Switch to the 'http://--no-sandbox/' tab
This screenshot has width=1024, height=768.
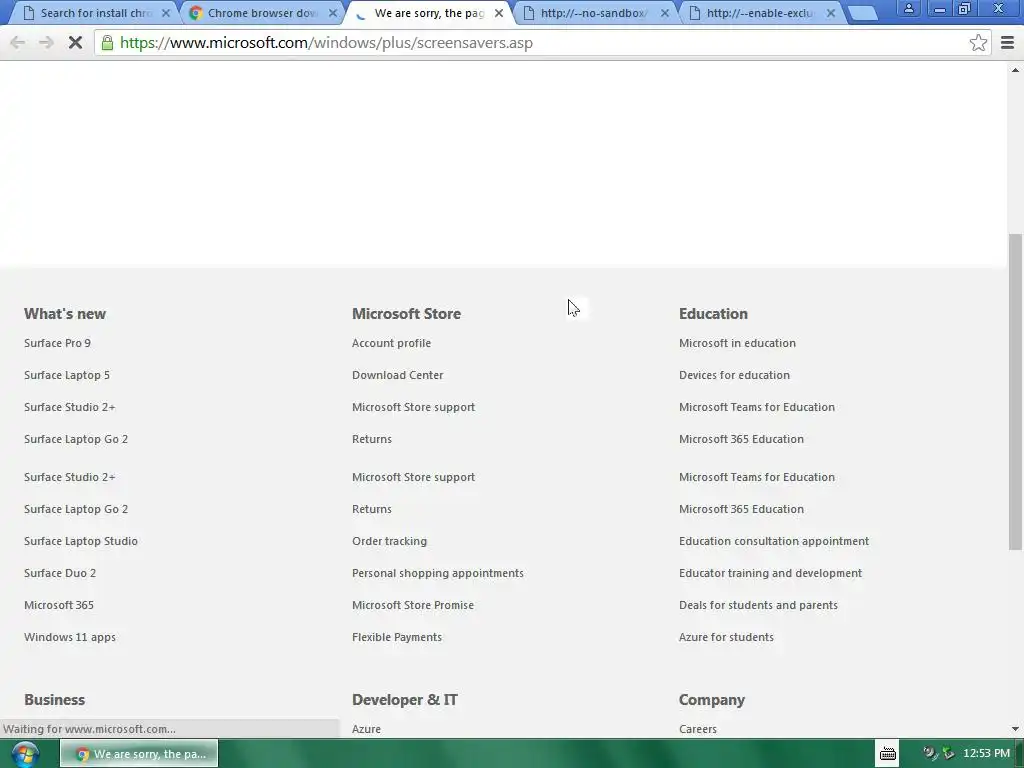click(x=593, y=13)
